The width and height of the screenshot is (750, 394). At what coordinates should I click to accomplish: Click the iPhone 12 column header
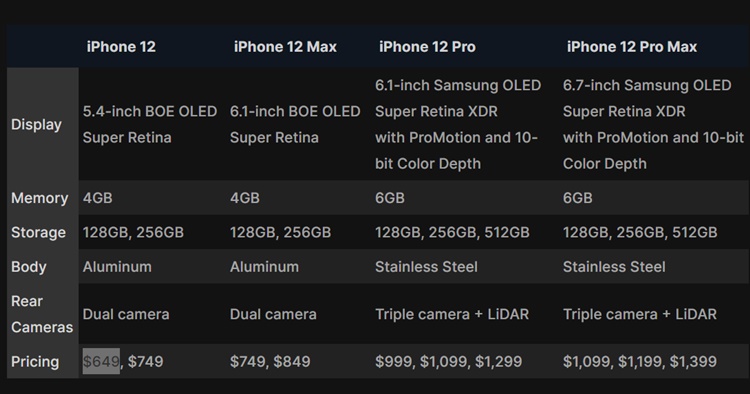(x=121, y=47)
